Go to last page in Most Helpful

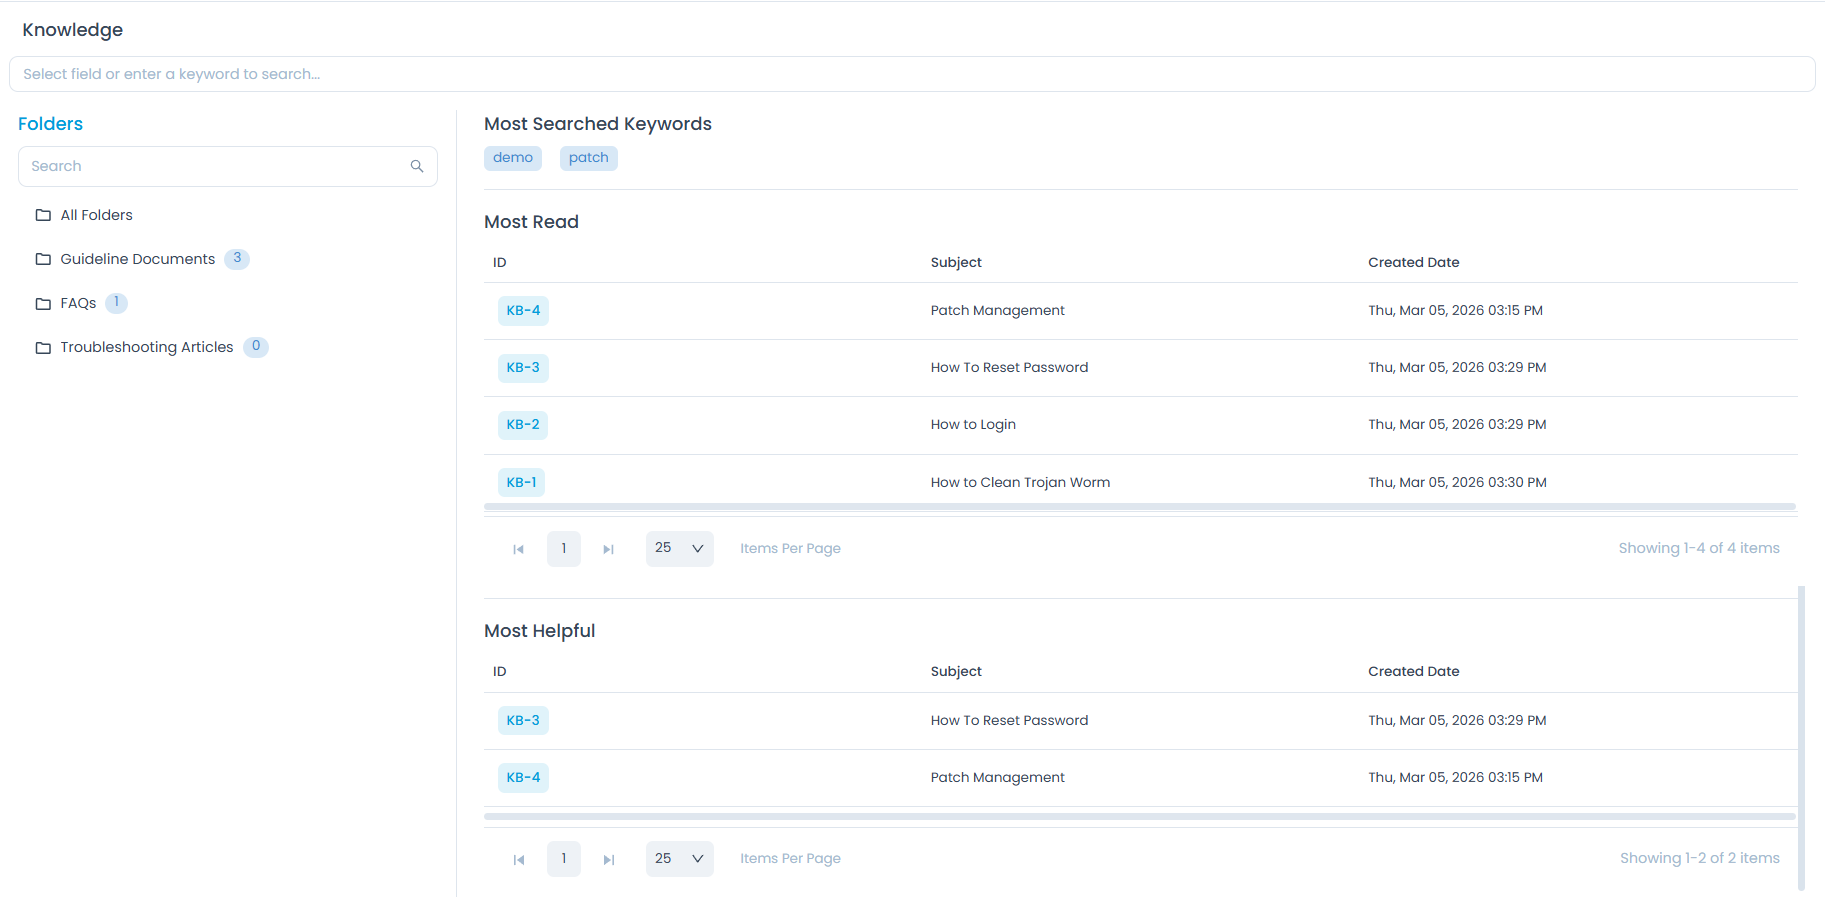(608, 859)
